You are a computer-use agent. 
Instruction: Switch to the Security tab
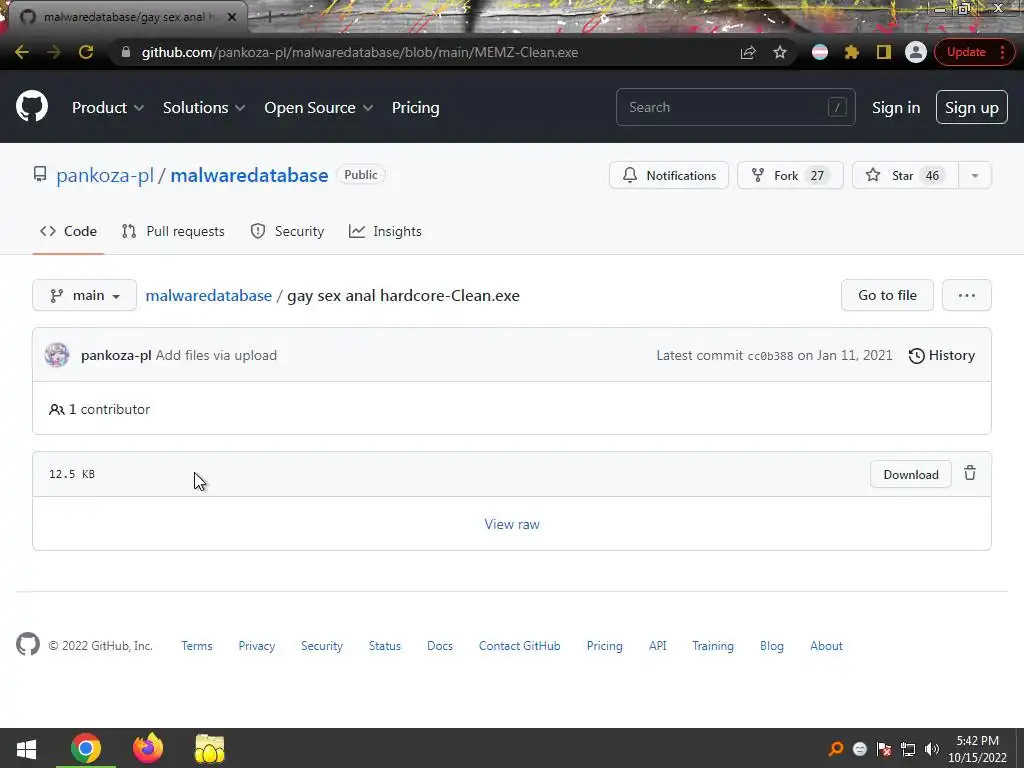click(x=287, y=231)
